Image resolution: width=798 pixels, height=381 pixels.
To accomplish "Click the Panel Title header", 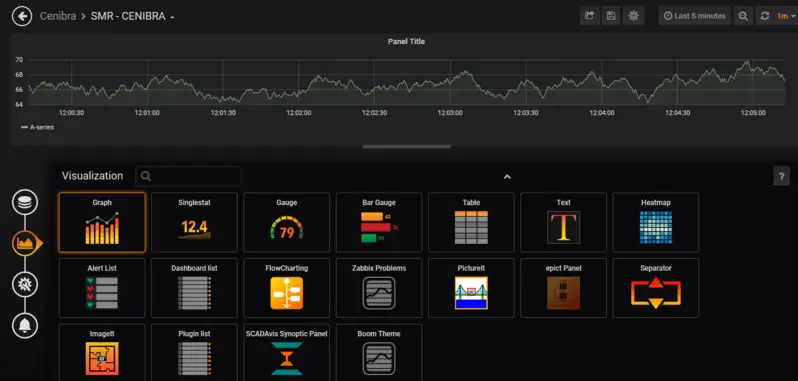I will pos(406,42).
